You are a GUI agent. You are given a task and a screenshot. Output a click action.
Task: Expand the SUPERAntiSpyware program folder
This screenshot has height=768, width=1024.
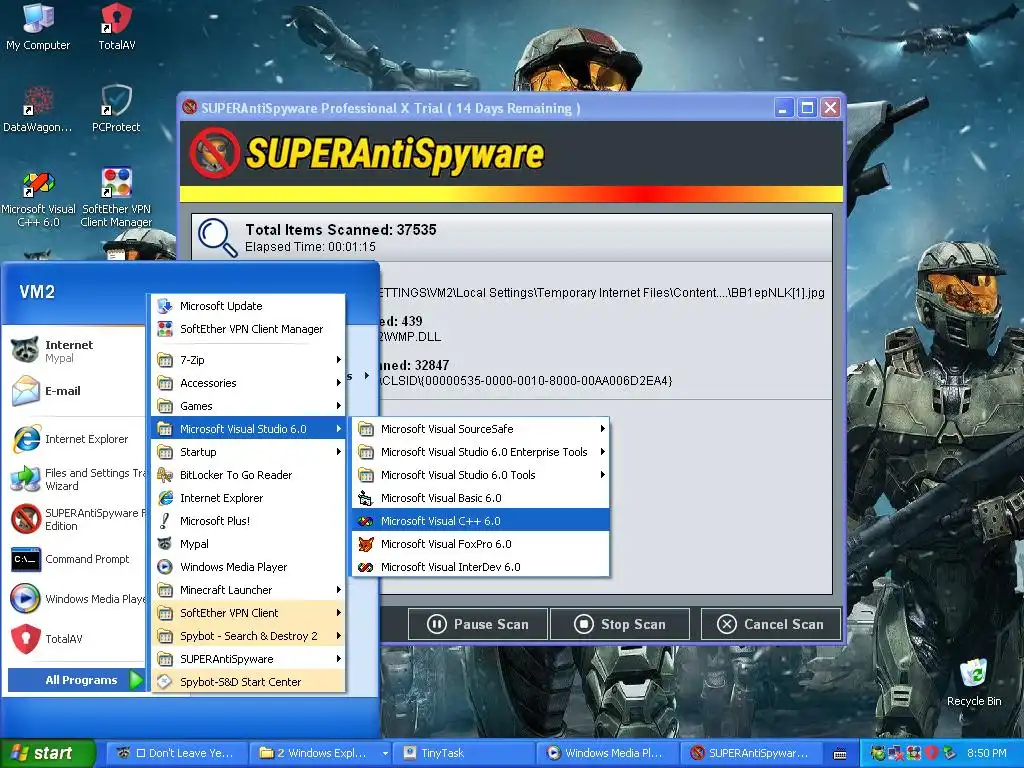tap(249, 659)
